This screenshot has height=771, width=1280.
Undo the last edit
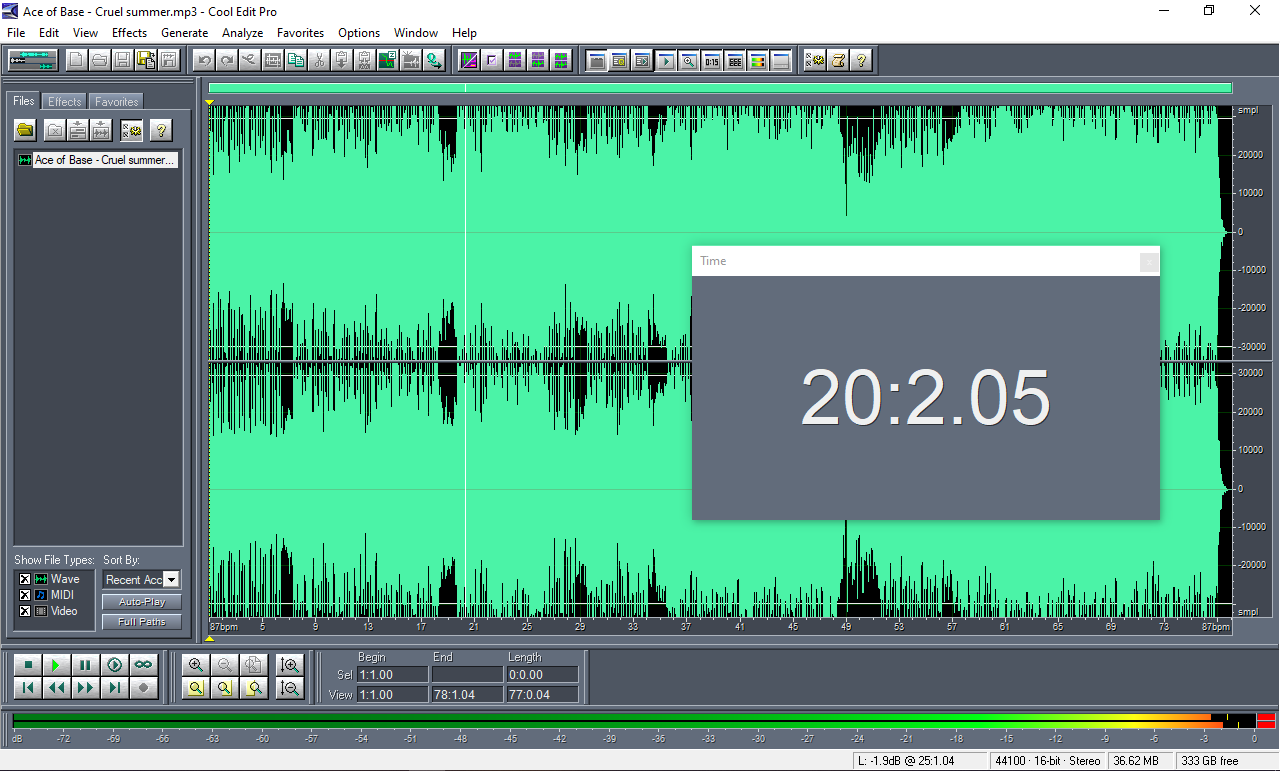pyautogui.click(x=204, y=60)
